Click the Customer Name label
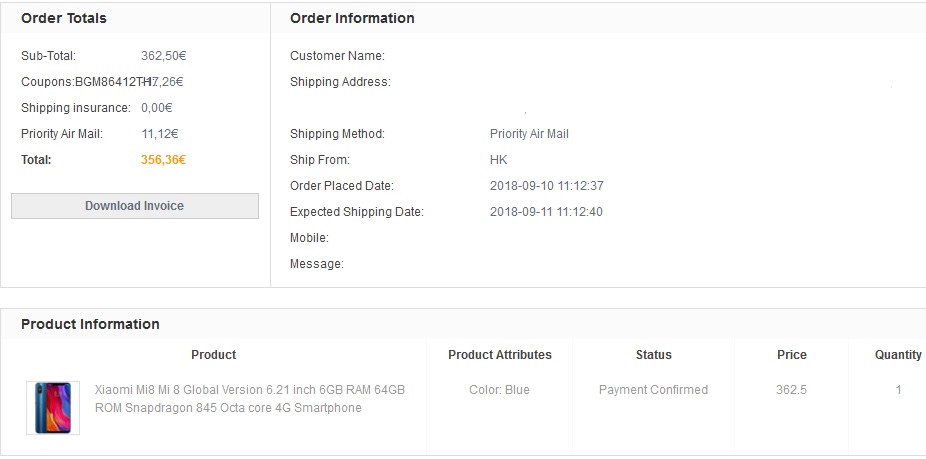926x459 pixels. tap(337, 56)
